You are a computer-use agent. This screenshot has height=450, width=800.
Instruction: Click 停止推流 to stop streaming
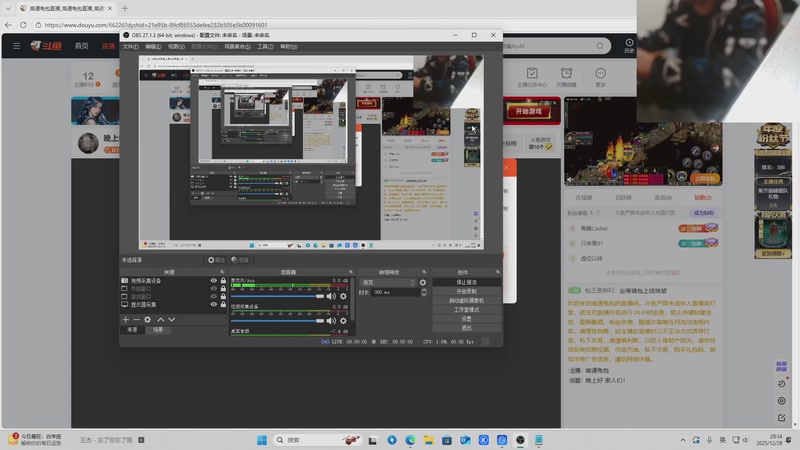(466, 282)
